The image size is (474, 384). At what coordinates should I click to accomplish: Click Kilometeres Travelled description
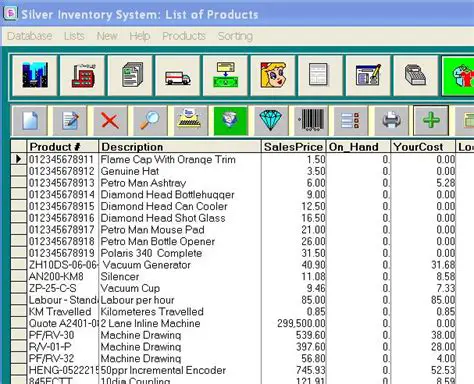(x=180, y=312)
